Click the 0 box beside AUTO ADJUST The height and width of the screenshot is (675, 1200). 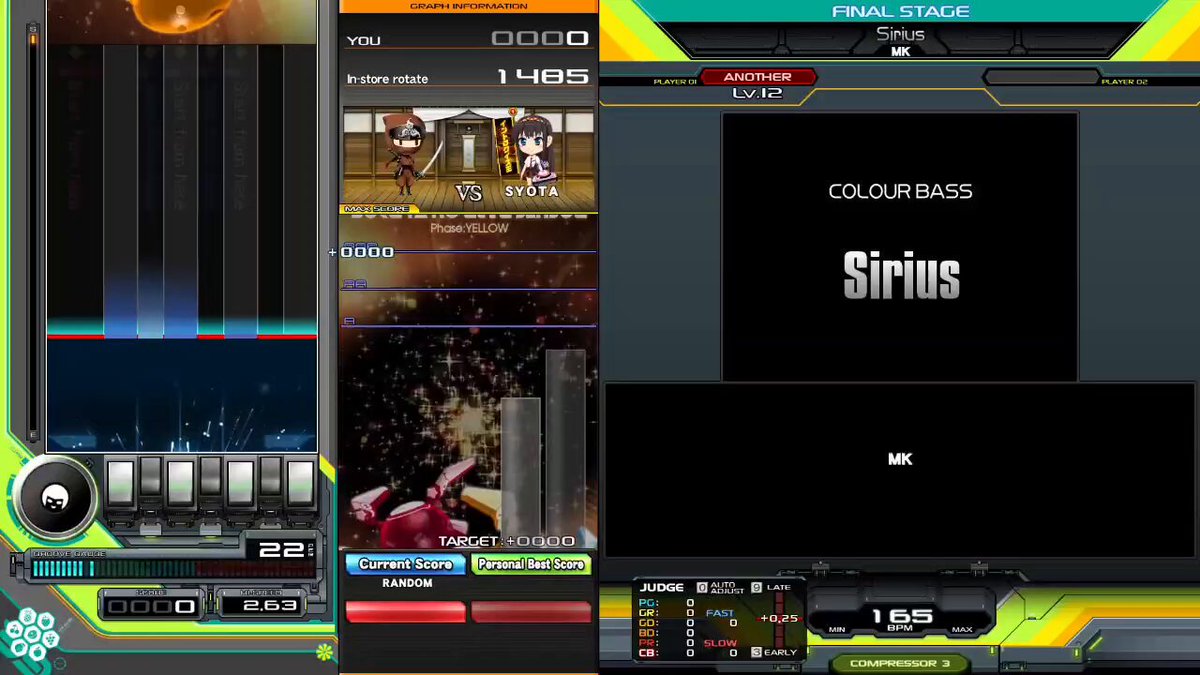point(701,587)
